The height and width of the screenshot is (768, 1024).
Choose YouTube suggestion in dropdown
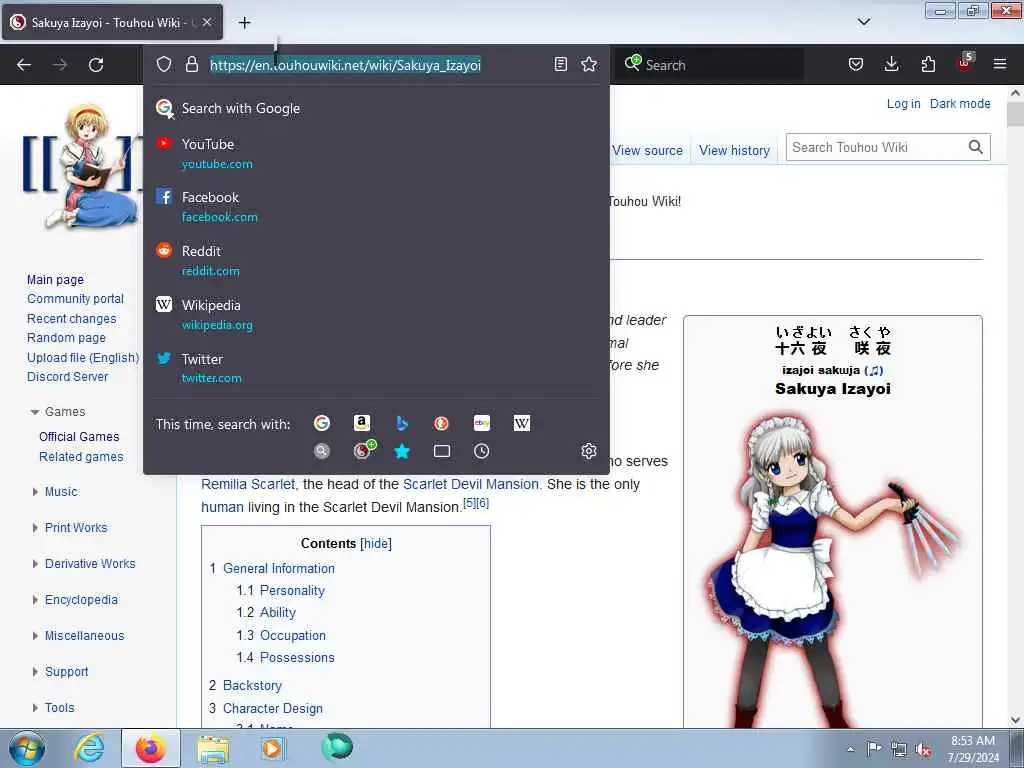(376, 153)
